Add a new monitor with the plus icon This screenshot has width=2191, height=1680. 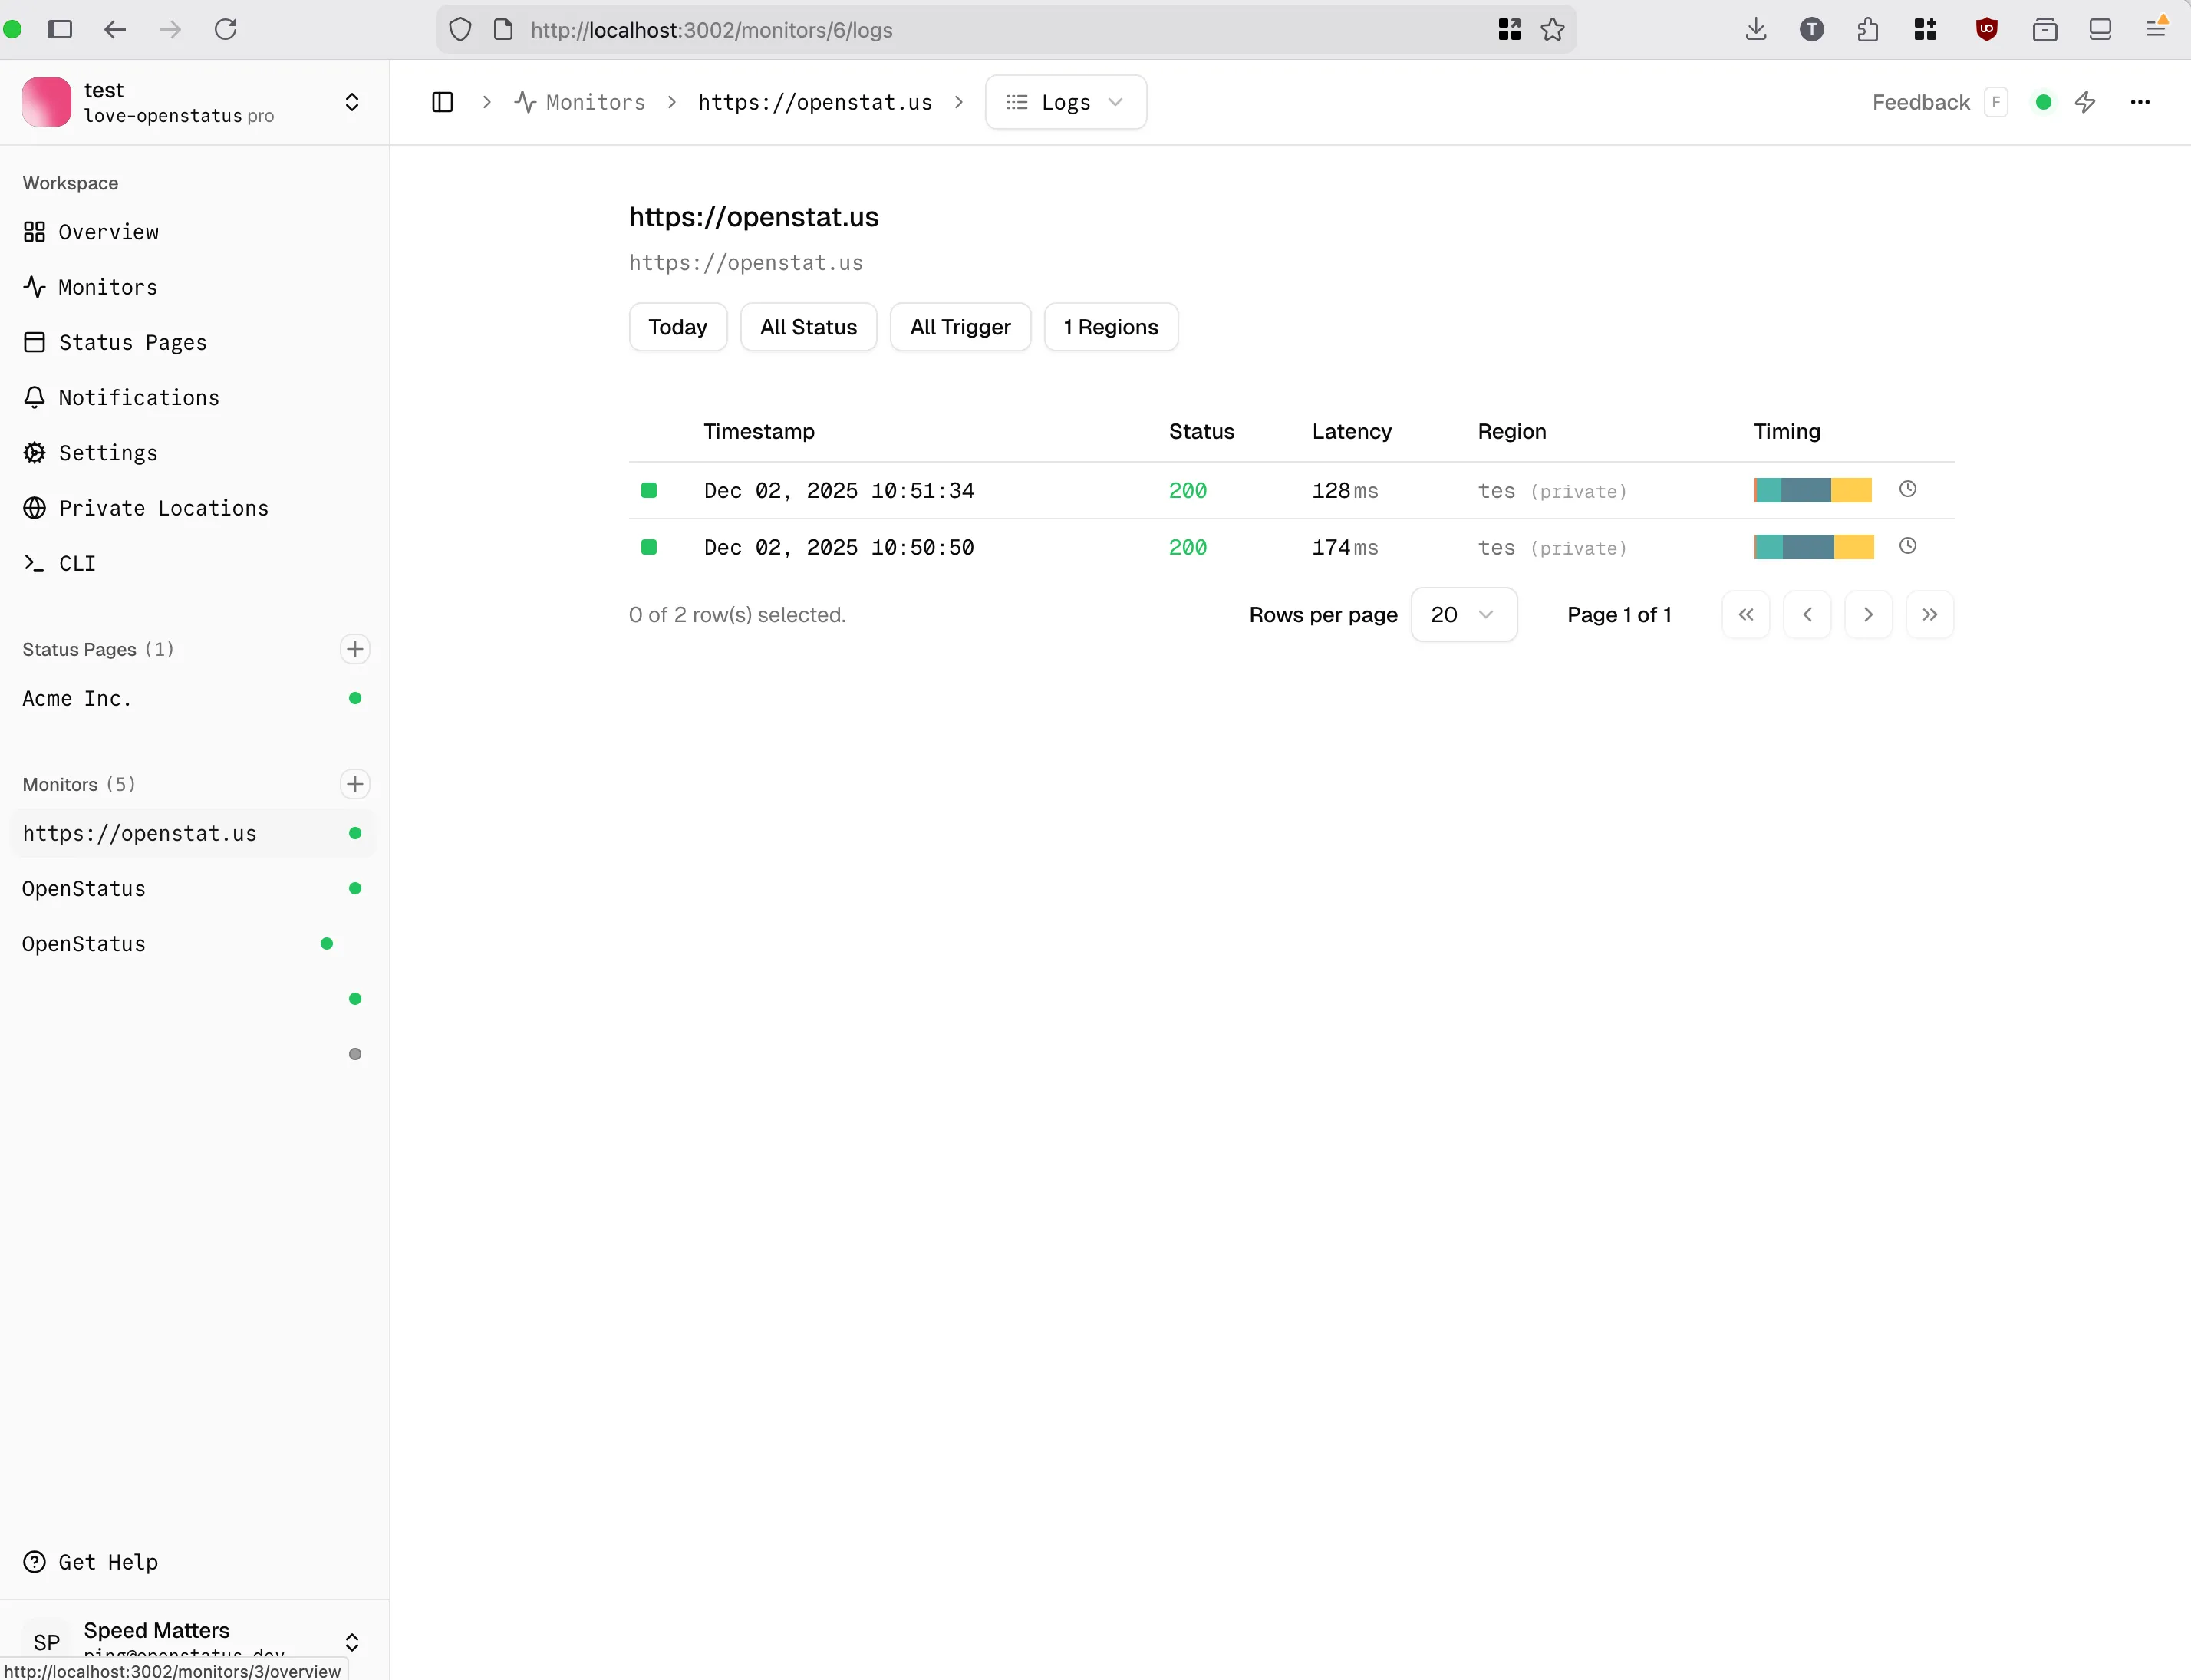point(354,784)
